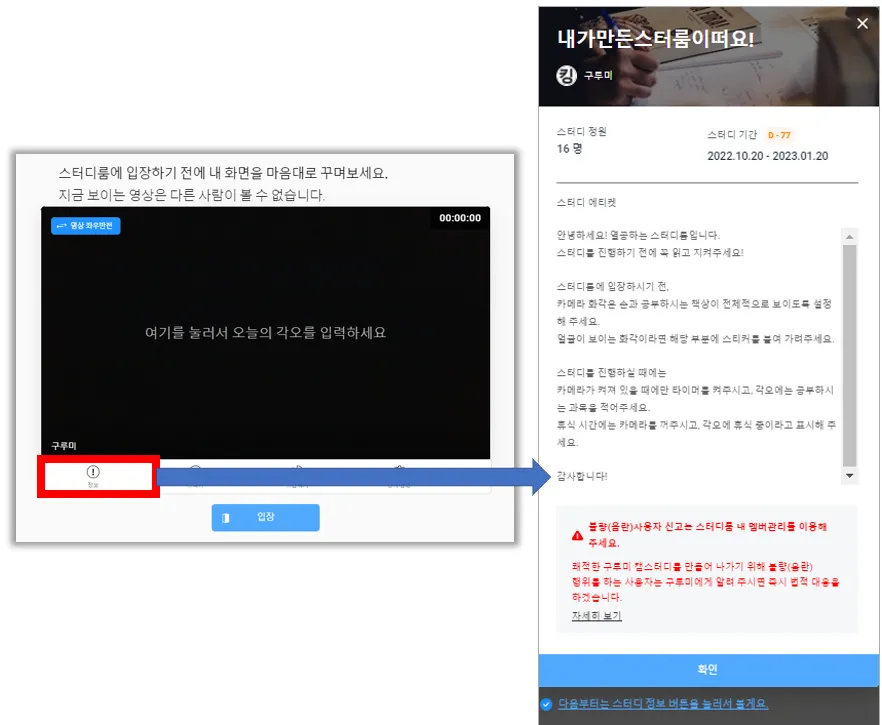Check 다음부터는 스터디 정보 버튼을 눌러서 볼게요 option
The image size is (882, 725).
tap(546, 704)
